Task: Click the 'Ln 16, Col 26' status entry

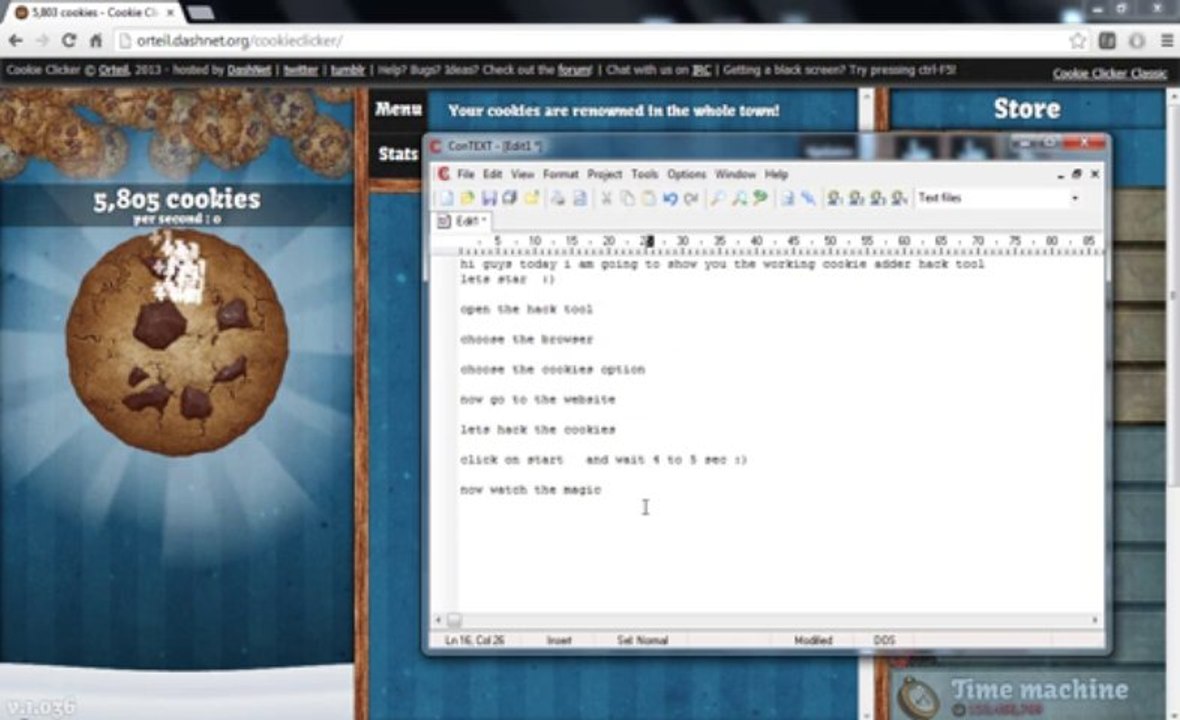Action: 474,640
